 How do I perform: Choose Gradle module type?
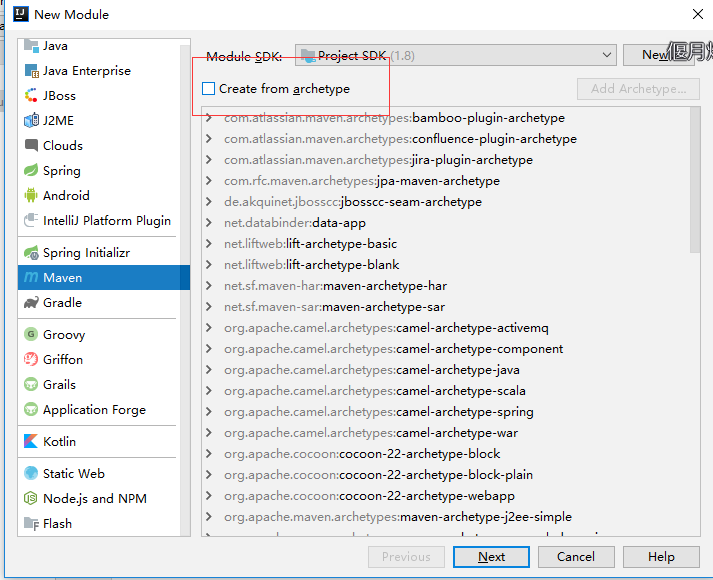click(x=99, y=303)
